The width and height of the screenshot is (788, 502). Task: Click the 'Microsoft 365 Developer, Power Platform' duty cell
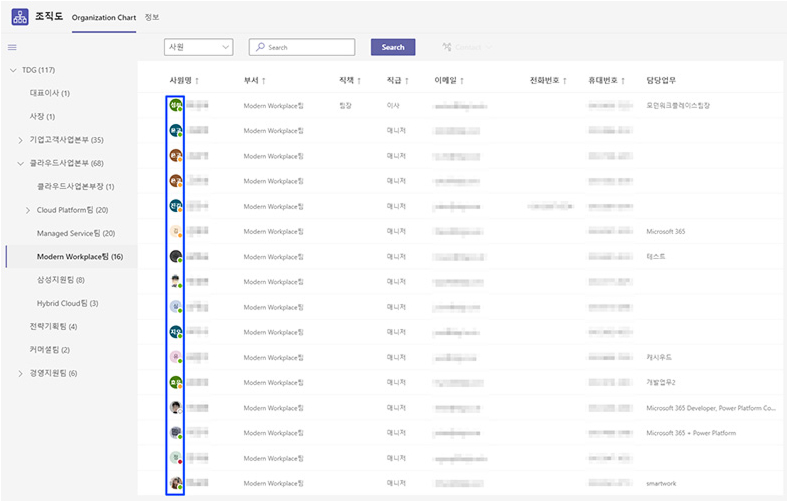click(x=711, y=408)
